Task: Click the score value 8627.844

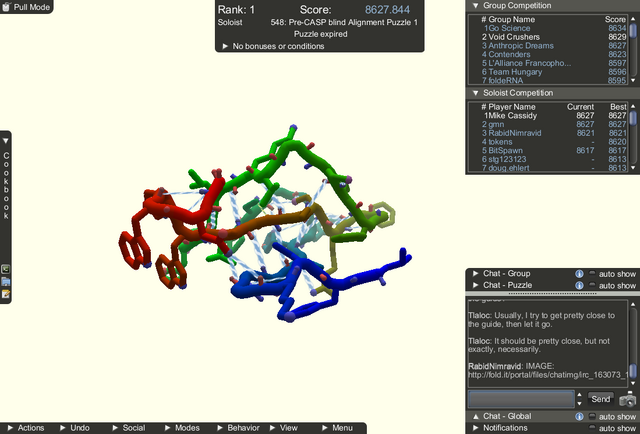Action: (x=387, y=10)
